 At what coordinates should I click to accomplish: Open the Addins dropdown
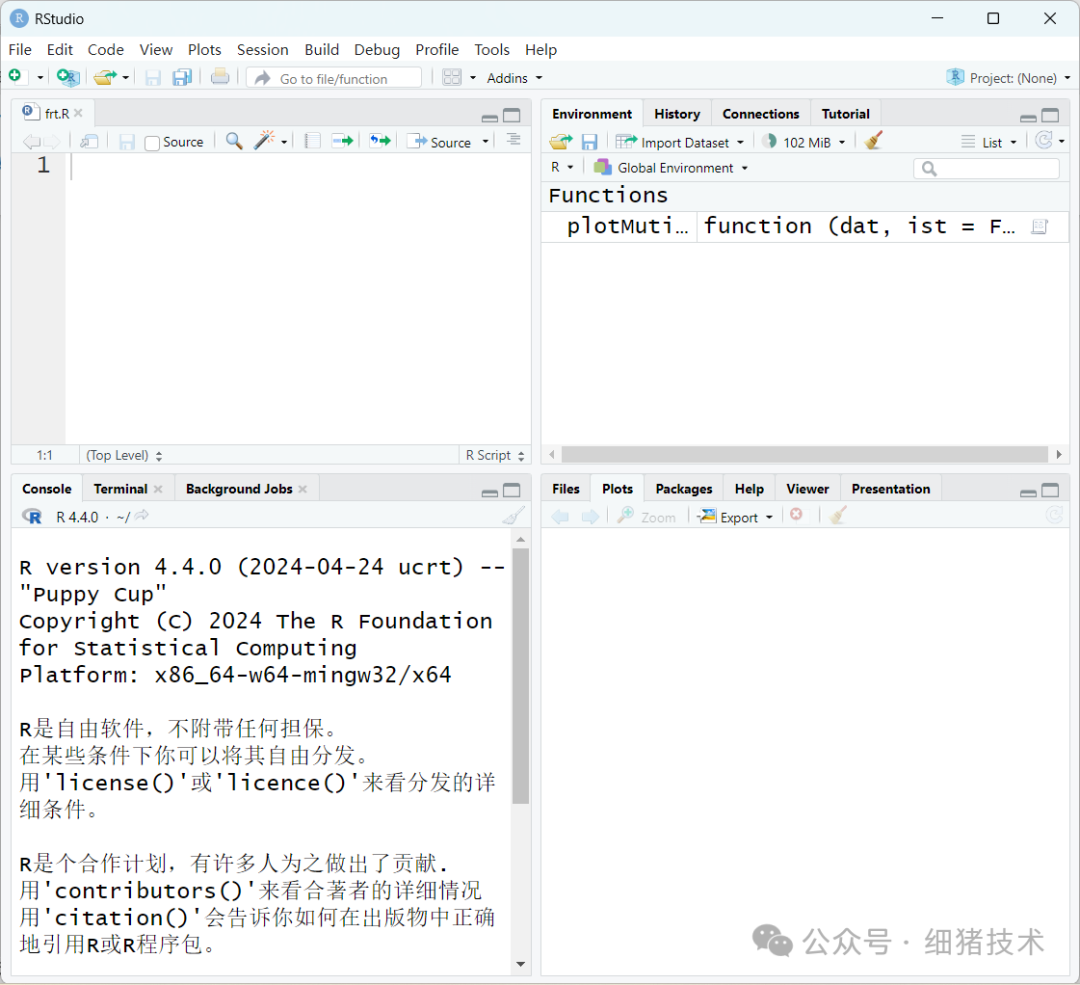tap(514, 78)
